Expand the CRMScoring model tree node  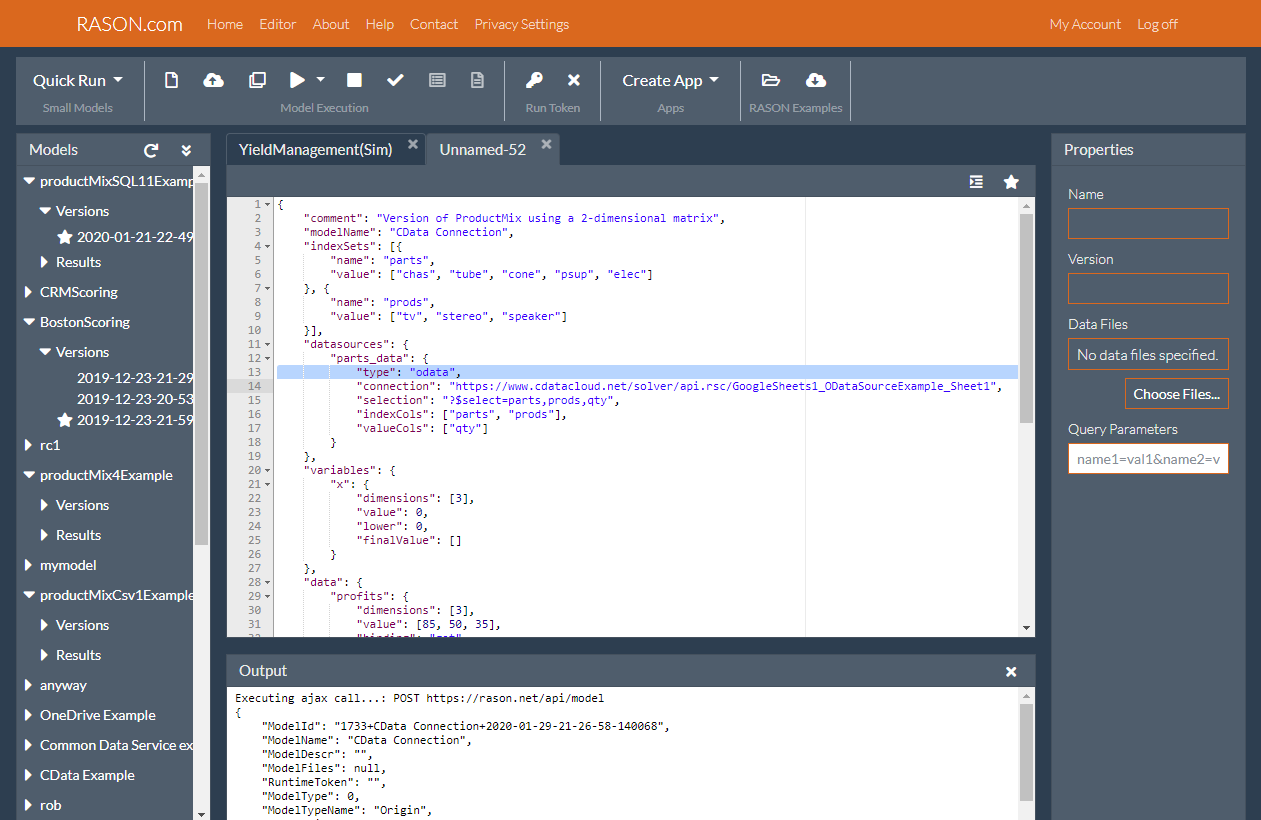pyautogui.click(x=29, y=292)
